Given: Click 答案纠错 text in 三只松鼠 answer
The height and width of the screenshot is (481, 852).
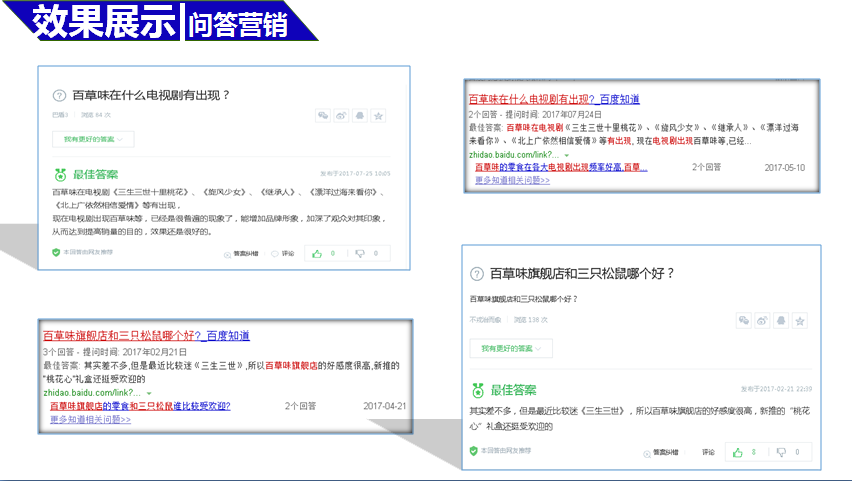Looking at the screenshot, I should (x=666, y=452).
